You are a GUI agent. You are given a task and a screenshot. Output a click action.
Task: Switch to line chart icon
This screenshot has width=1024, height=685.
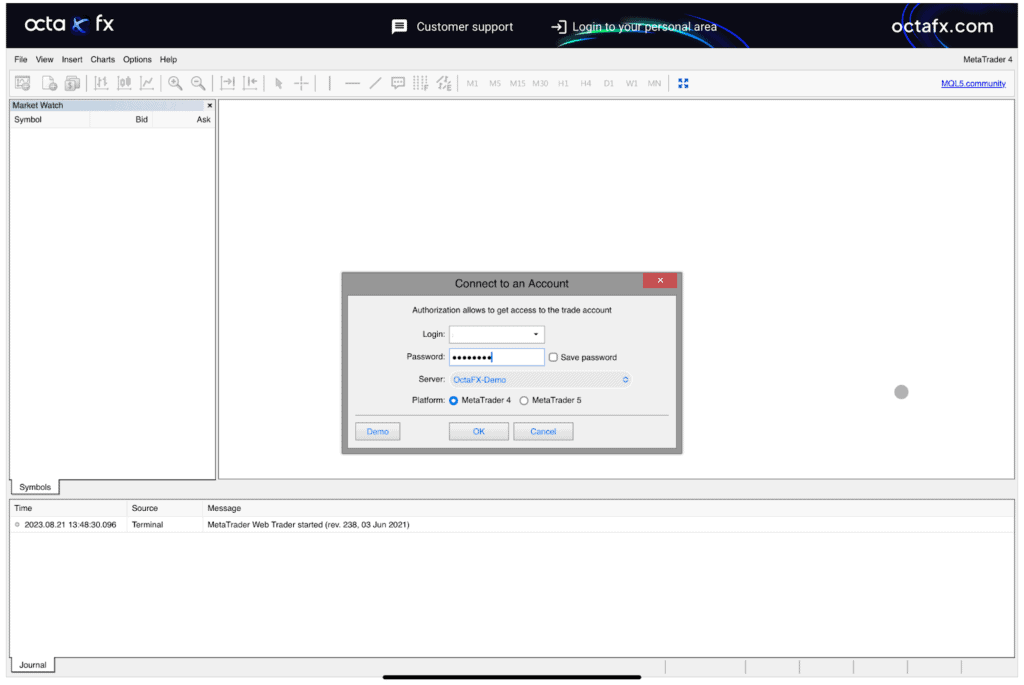(x=147, y=83)
